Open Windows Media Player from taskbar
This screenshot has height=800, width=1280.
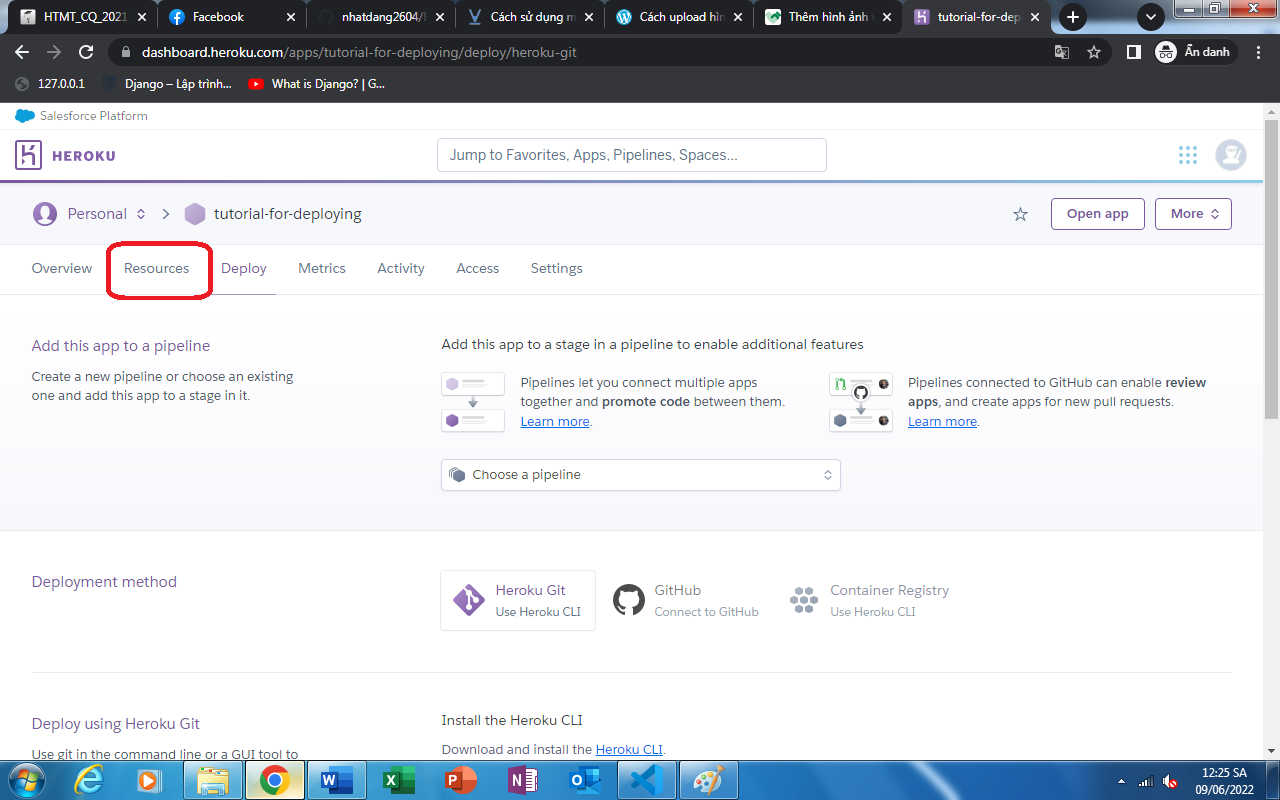[x=149, y=780]
